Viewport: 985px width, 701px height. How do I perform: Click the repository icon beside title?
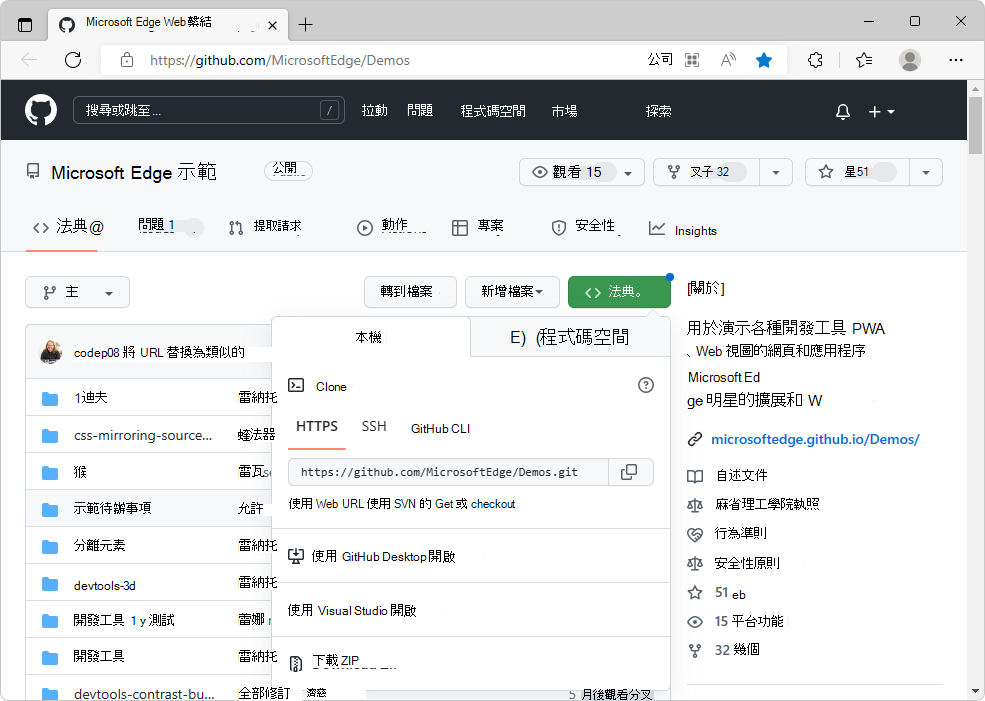click(x=33, y=171)
